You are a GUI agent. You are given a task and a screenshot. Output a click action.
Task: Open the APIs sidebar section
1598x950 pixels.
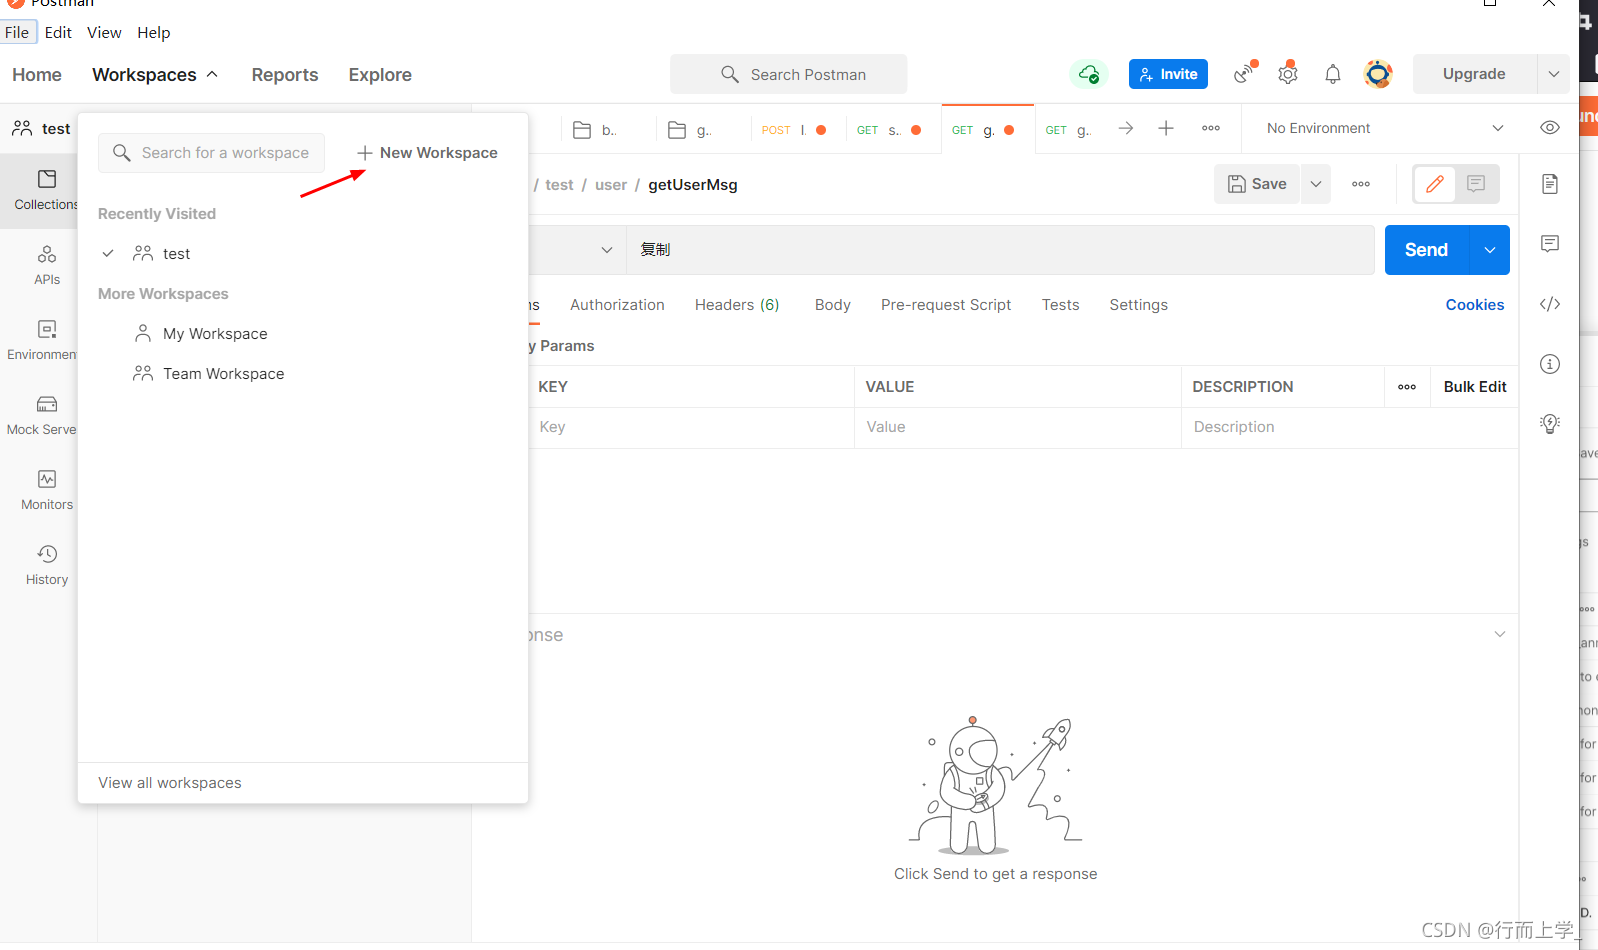[x=47, y=265]
